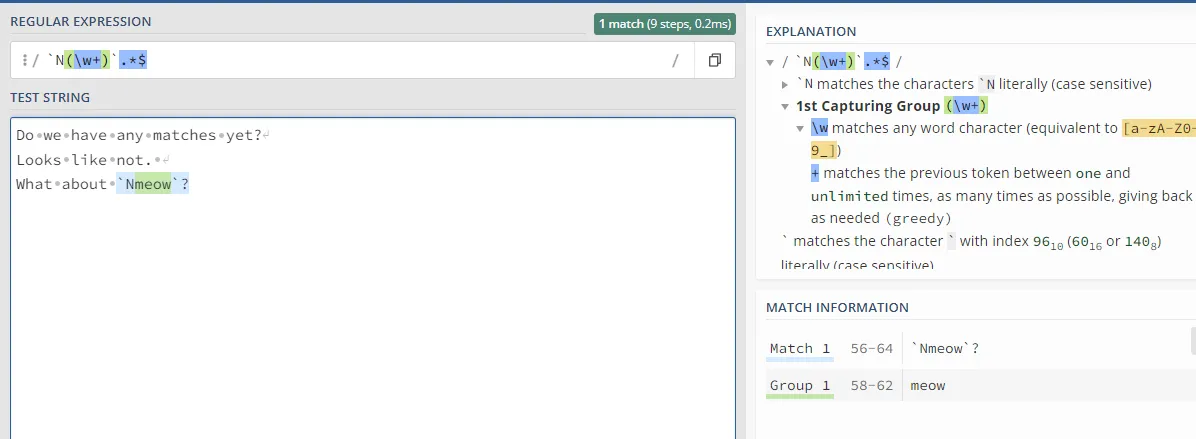
Task: Click the '1 match (9 steps, 0.2ms)' badge
Action: 664,24
